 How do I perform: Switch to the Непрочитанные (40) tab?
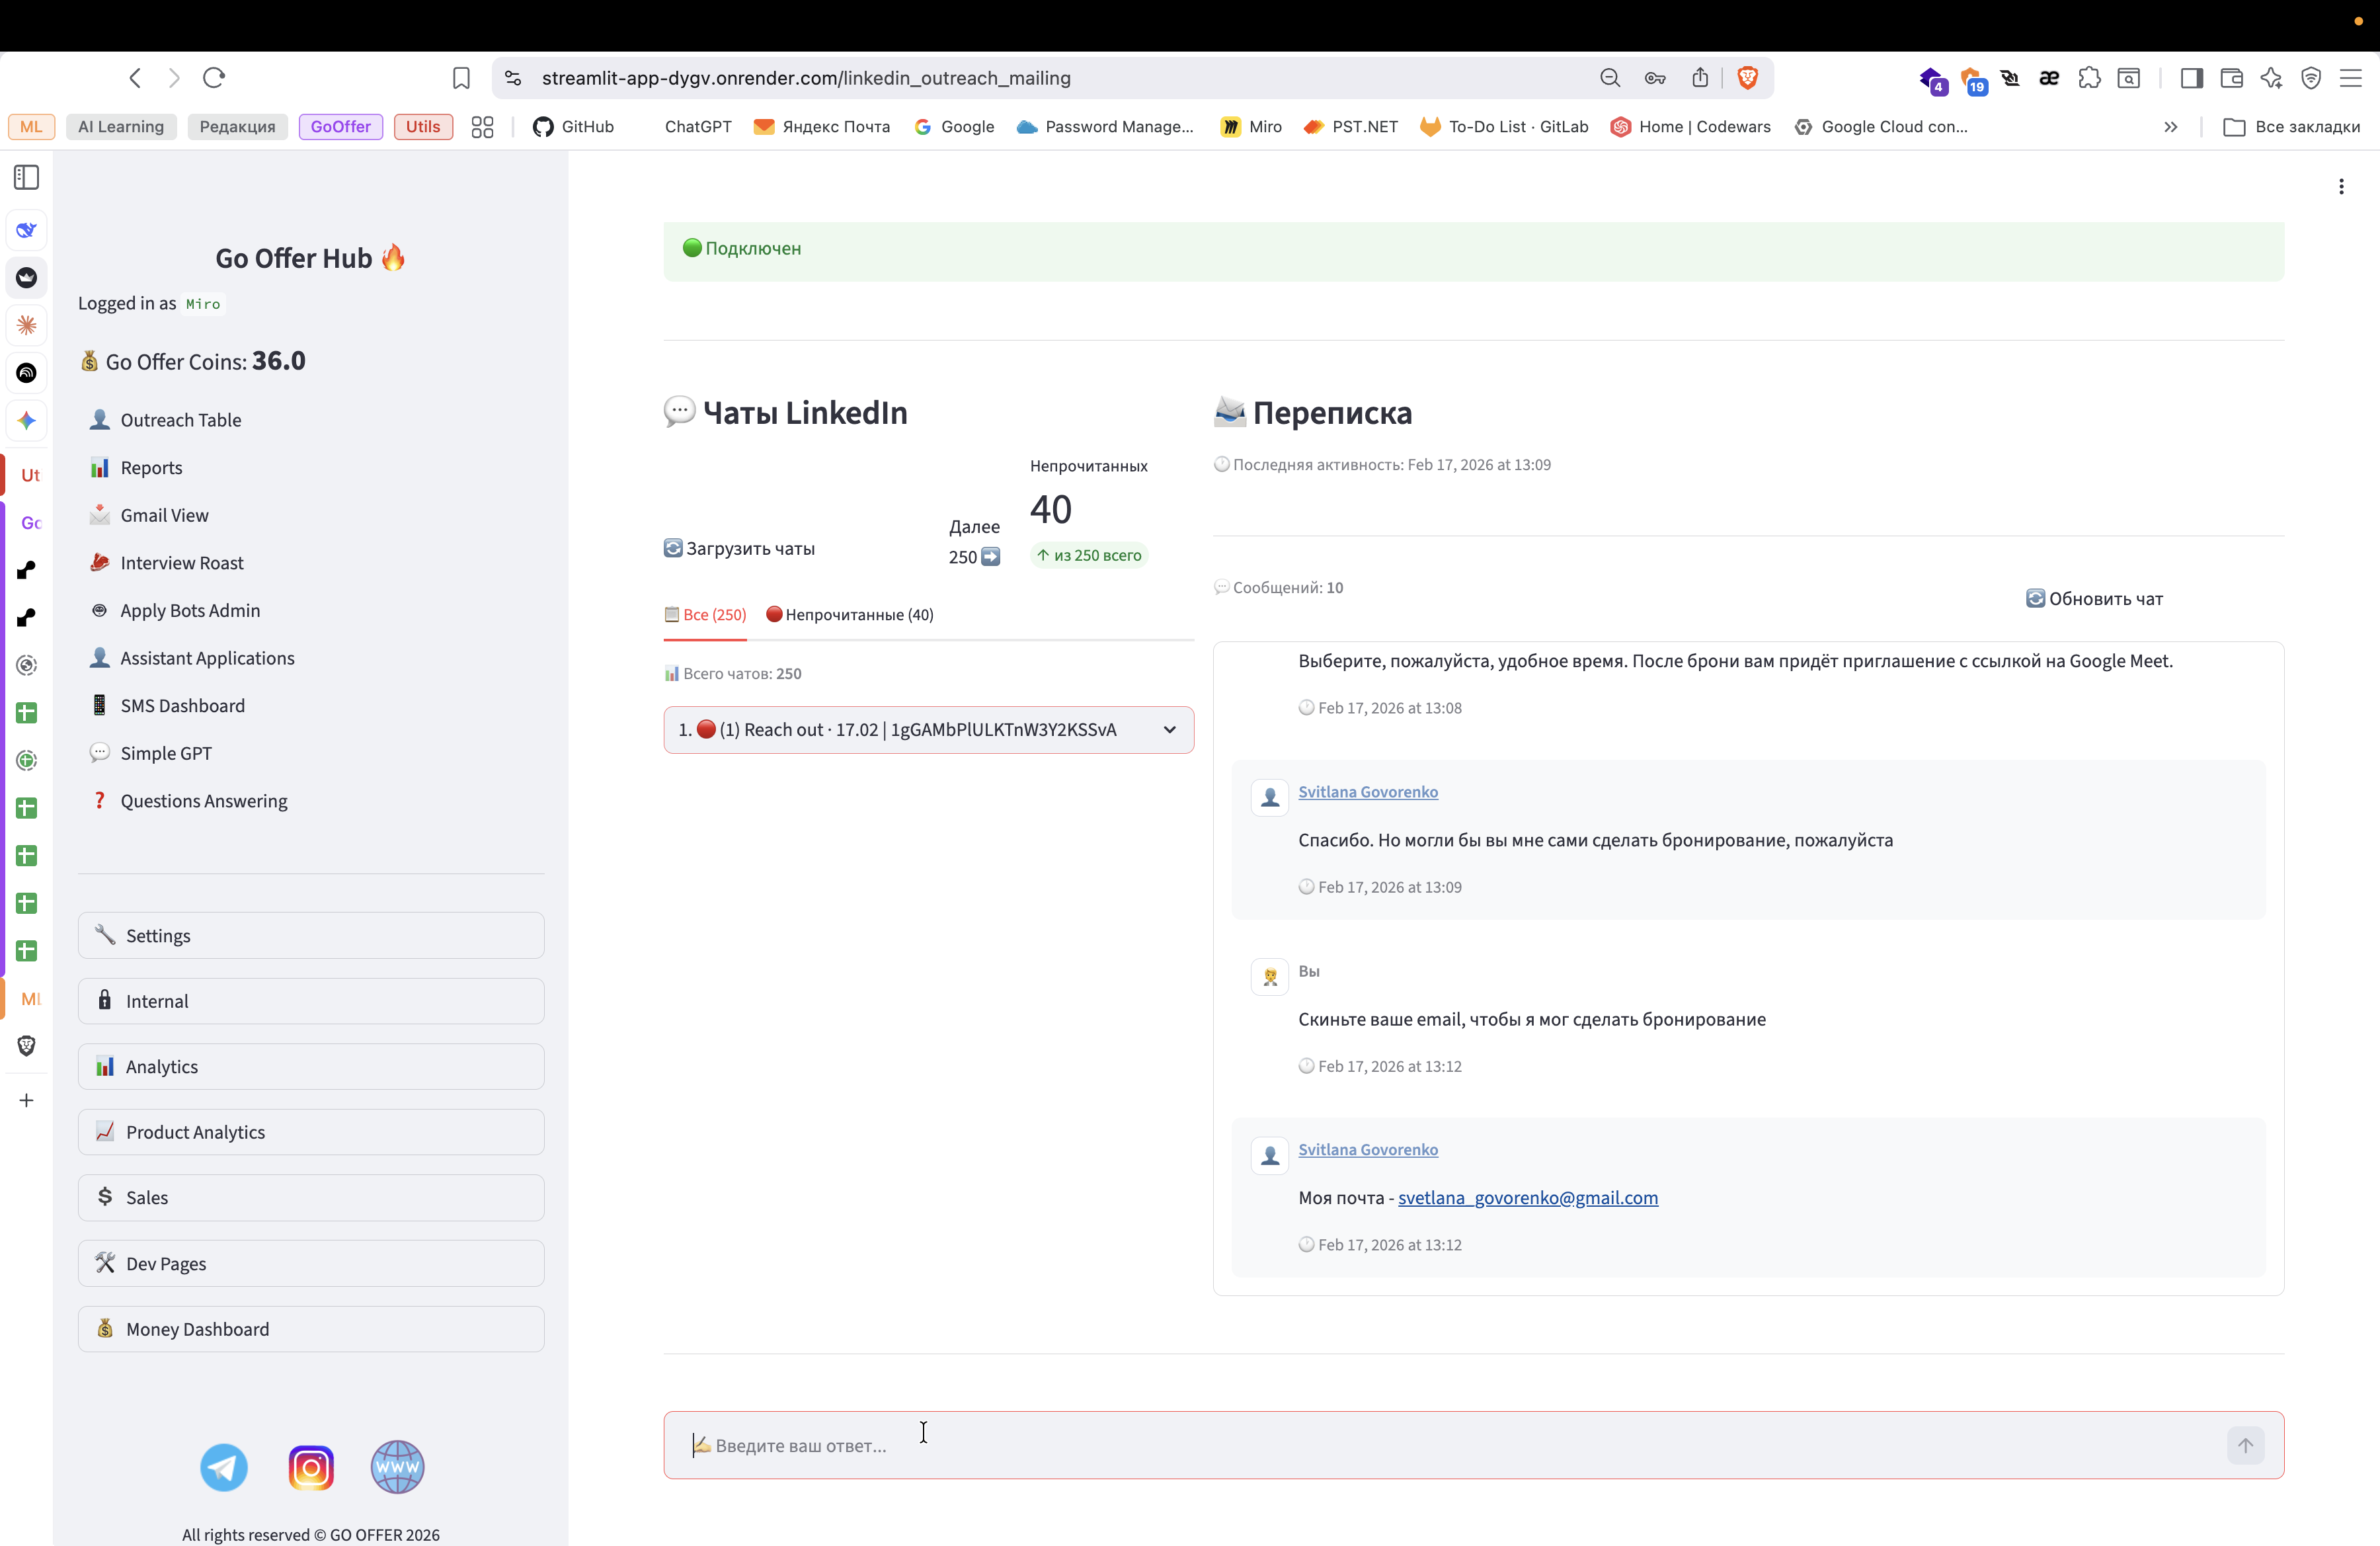(849, 614)
